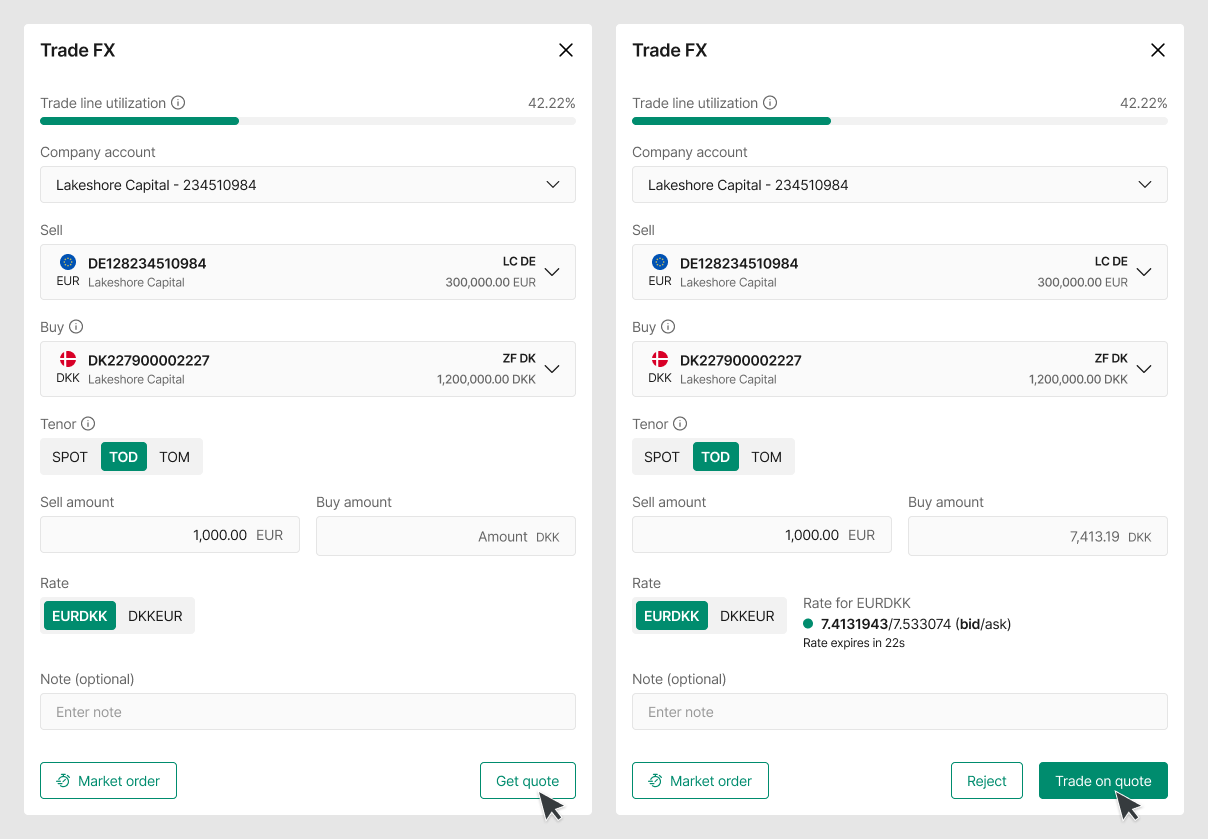The image size is (1208, 839).
Task: Click Reject button
Action: pos(987,781)
